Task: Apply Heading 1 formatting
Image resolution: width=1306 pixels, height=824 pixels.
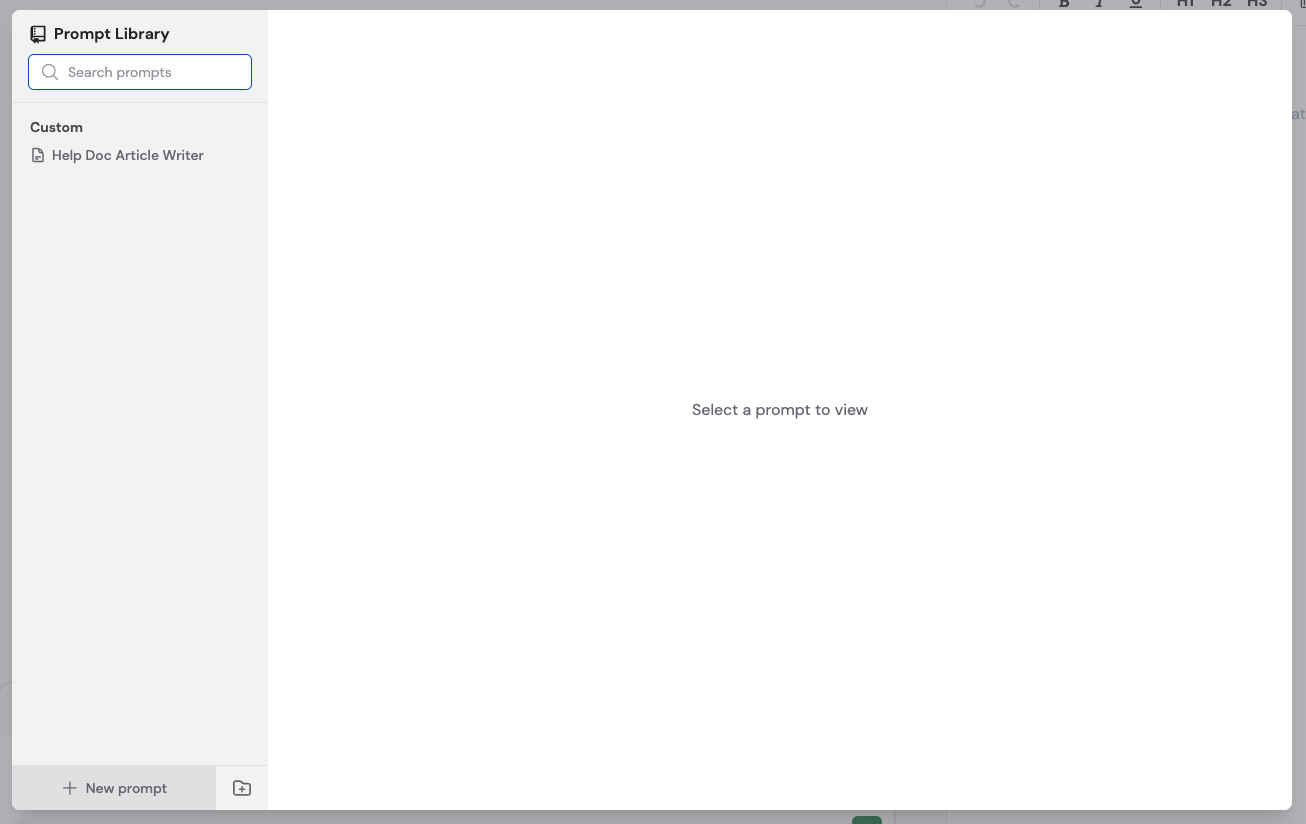Action: [1185, 4]
